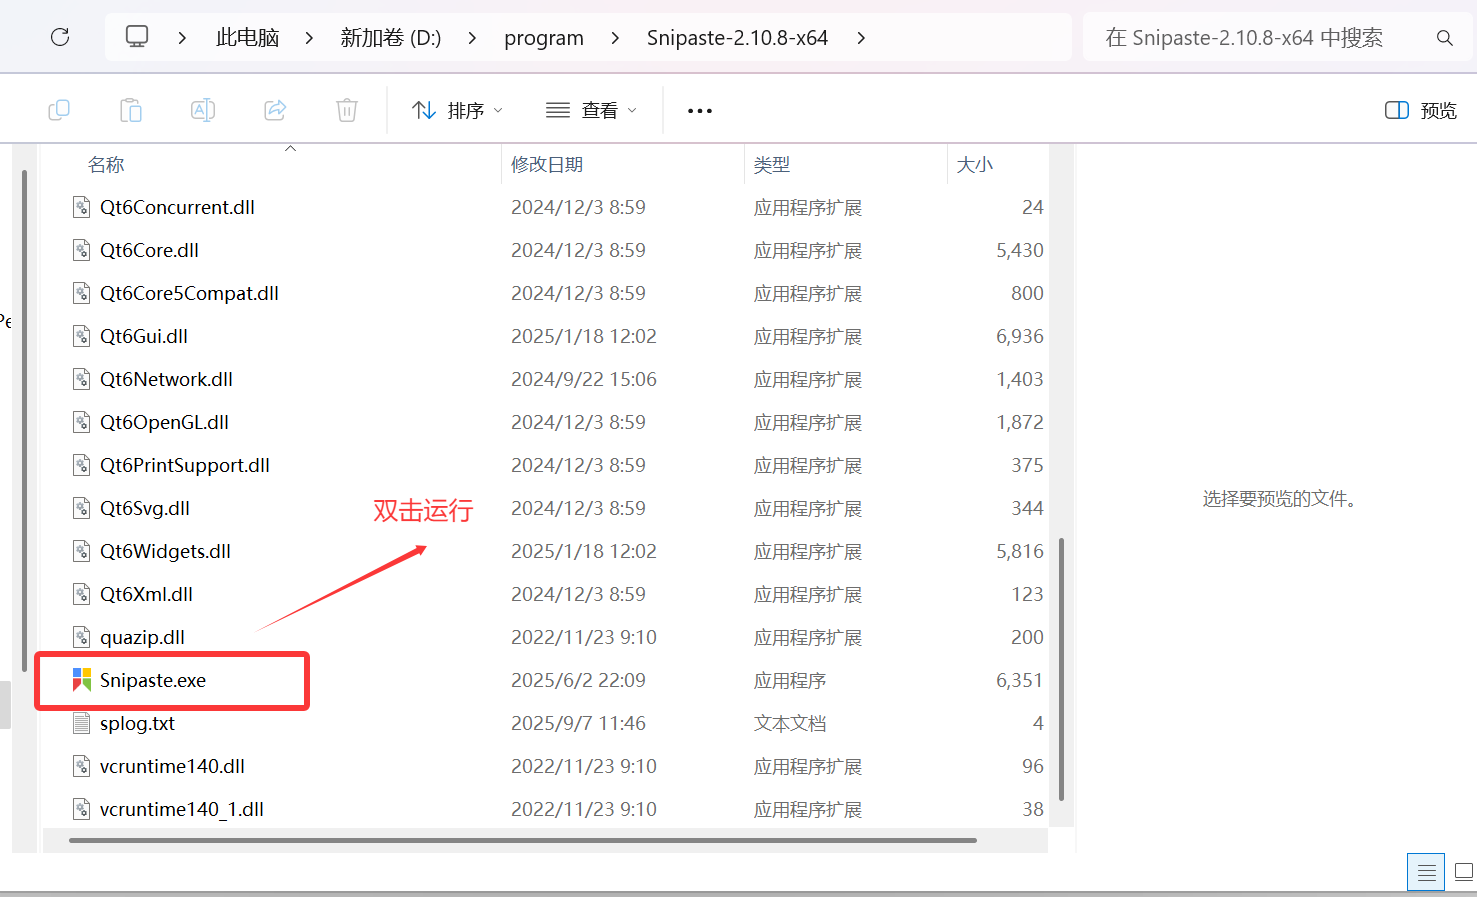Image resolution: width=1477 pixels, height=897 pixels.
Task: Click size 6,936 of Qt6Gui.dll
Action: click(1019, 336)
